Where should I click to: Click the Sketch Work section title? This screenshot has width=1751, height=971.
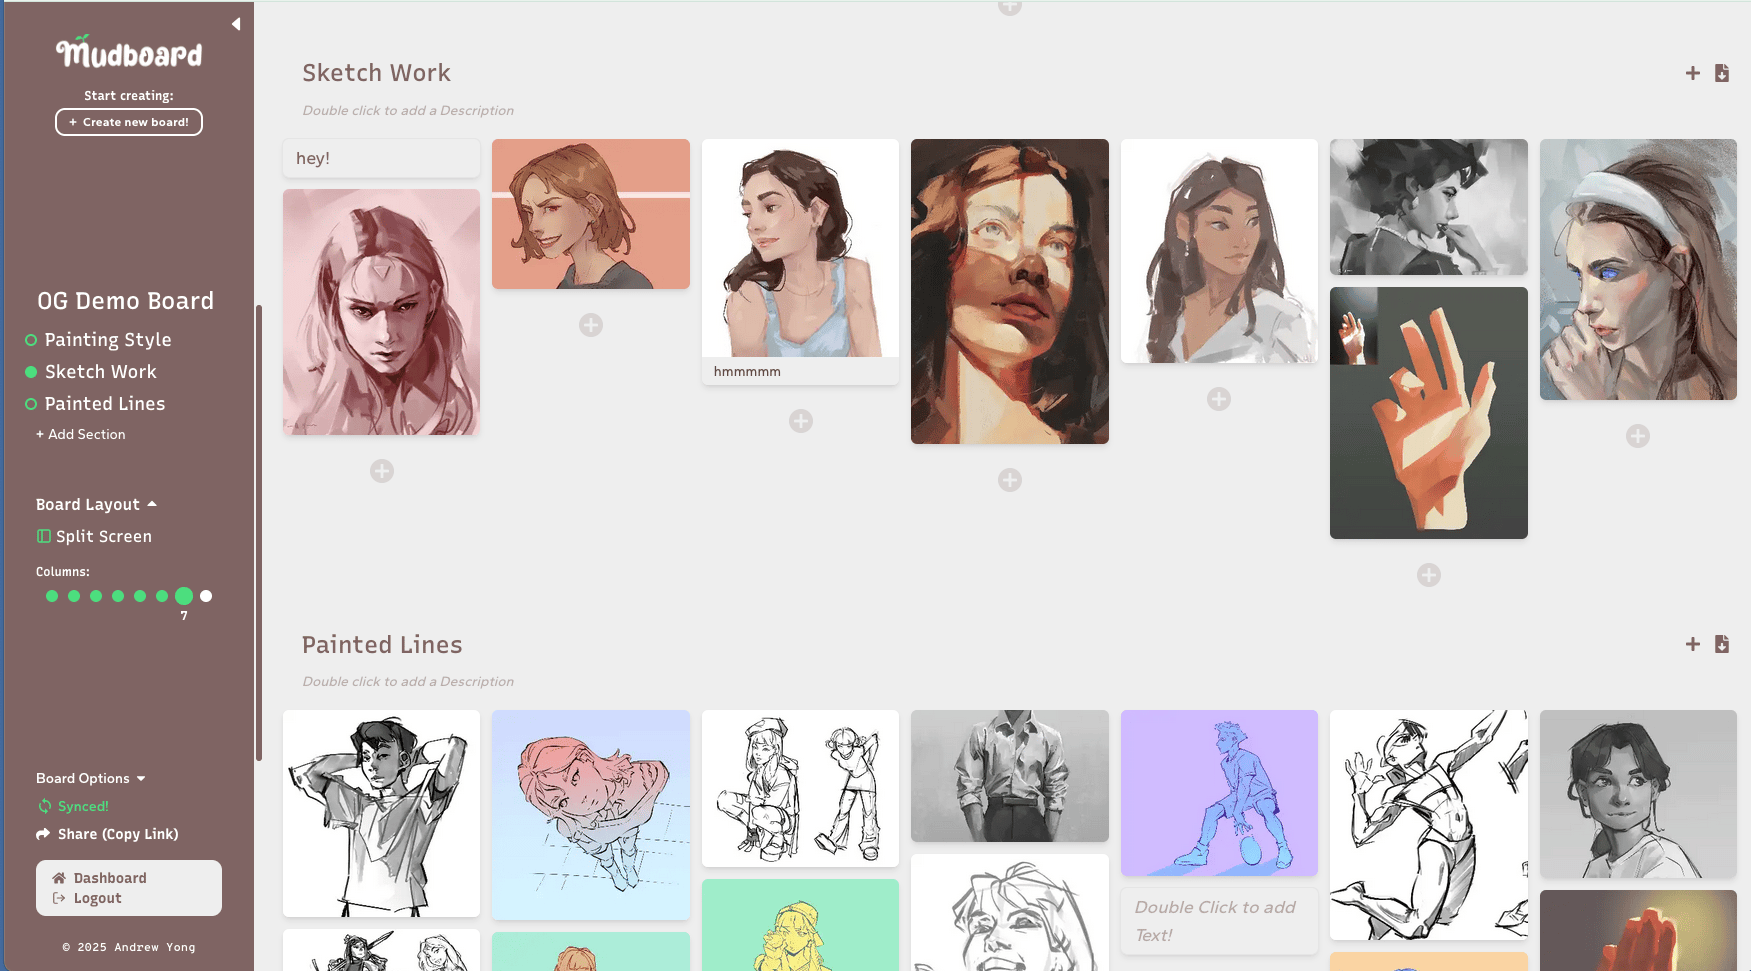[x=377, y=73]
